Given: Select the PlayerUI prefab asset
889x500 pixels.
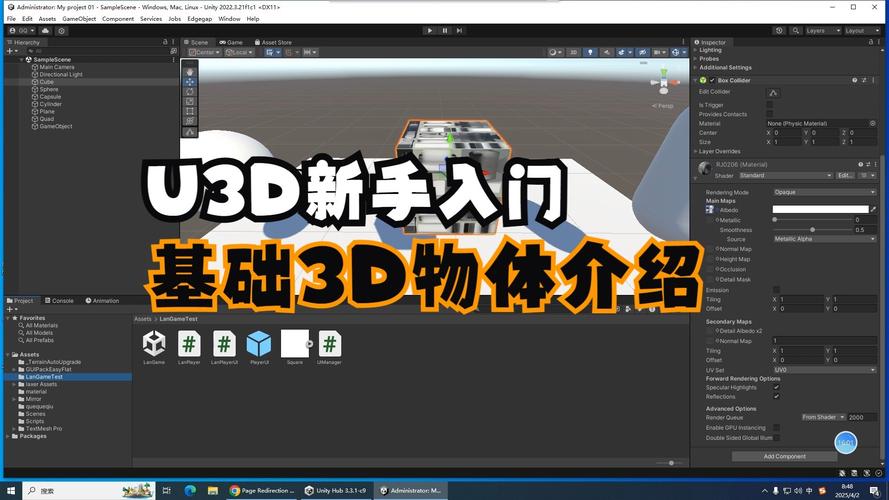Looking at the screenshot, I should 259,347.
